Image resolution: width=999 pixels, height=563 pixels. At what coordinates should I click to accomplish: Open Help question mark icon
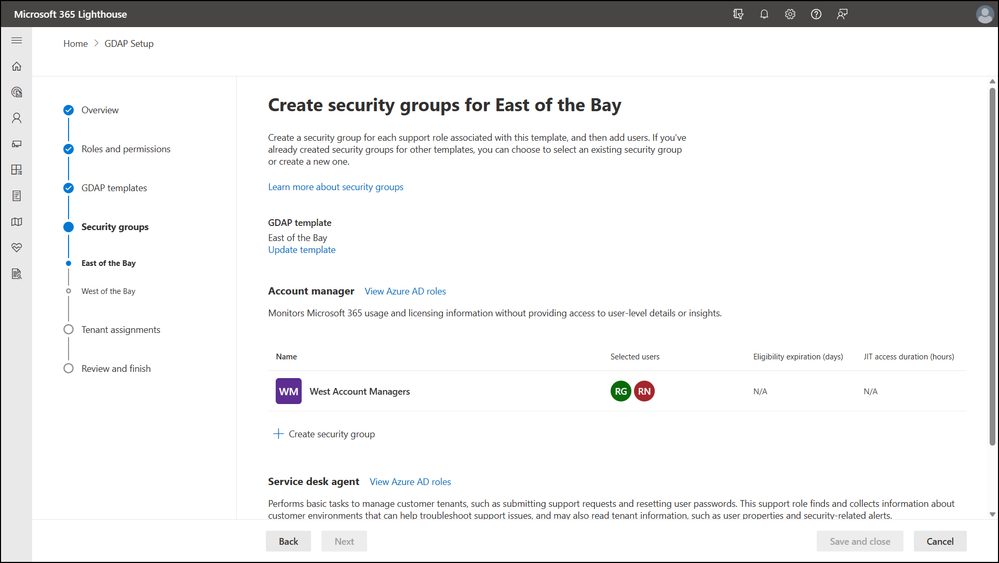816,14
